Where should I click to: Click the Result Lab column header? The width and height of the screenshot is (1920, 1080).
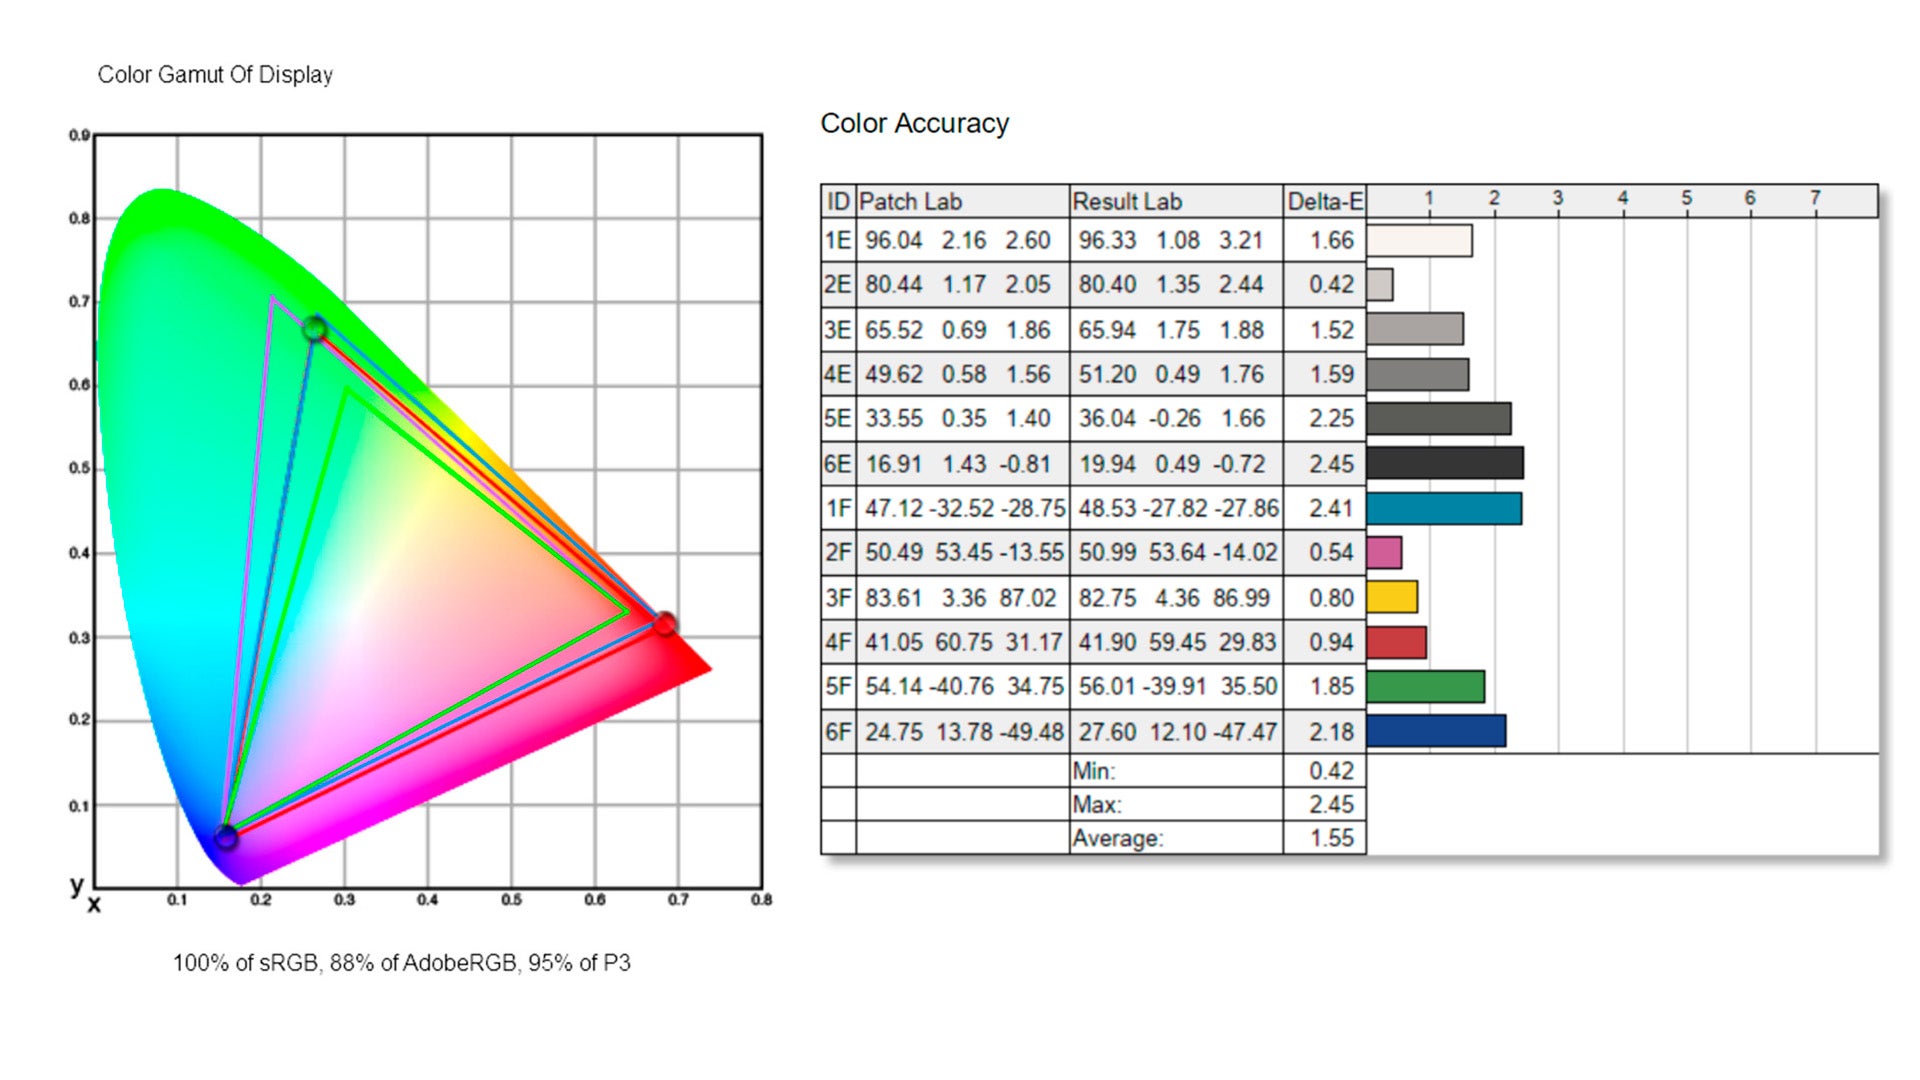1127,202
